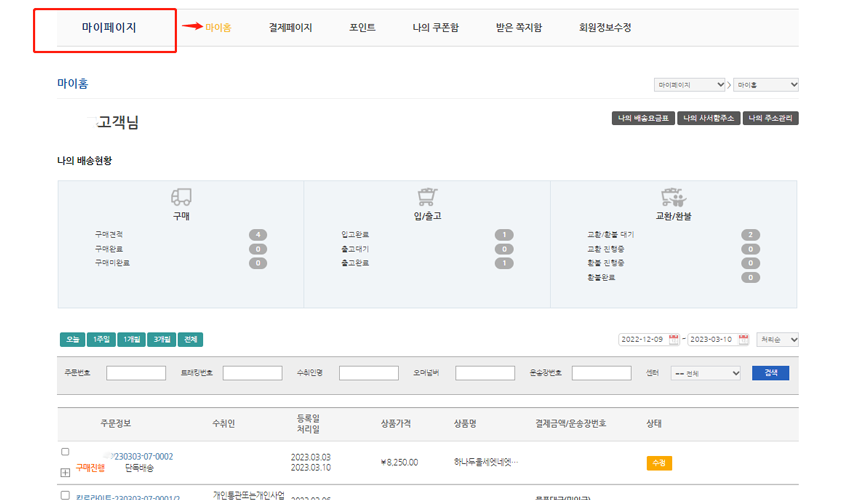Check the box for order 230303-07-0002

click(65, 452)
